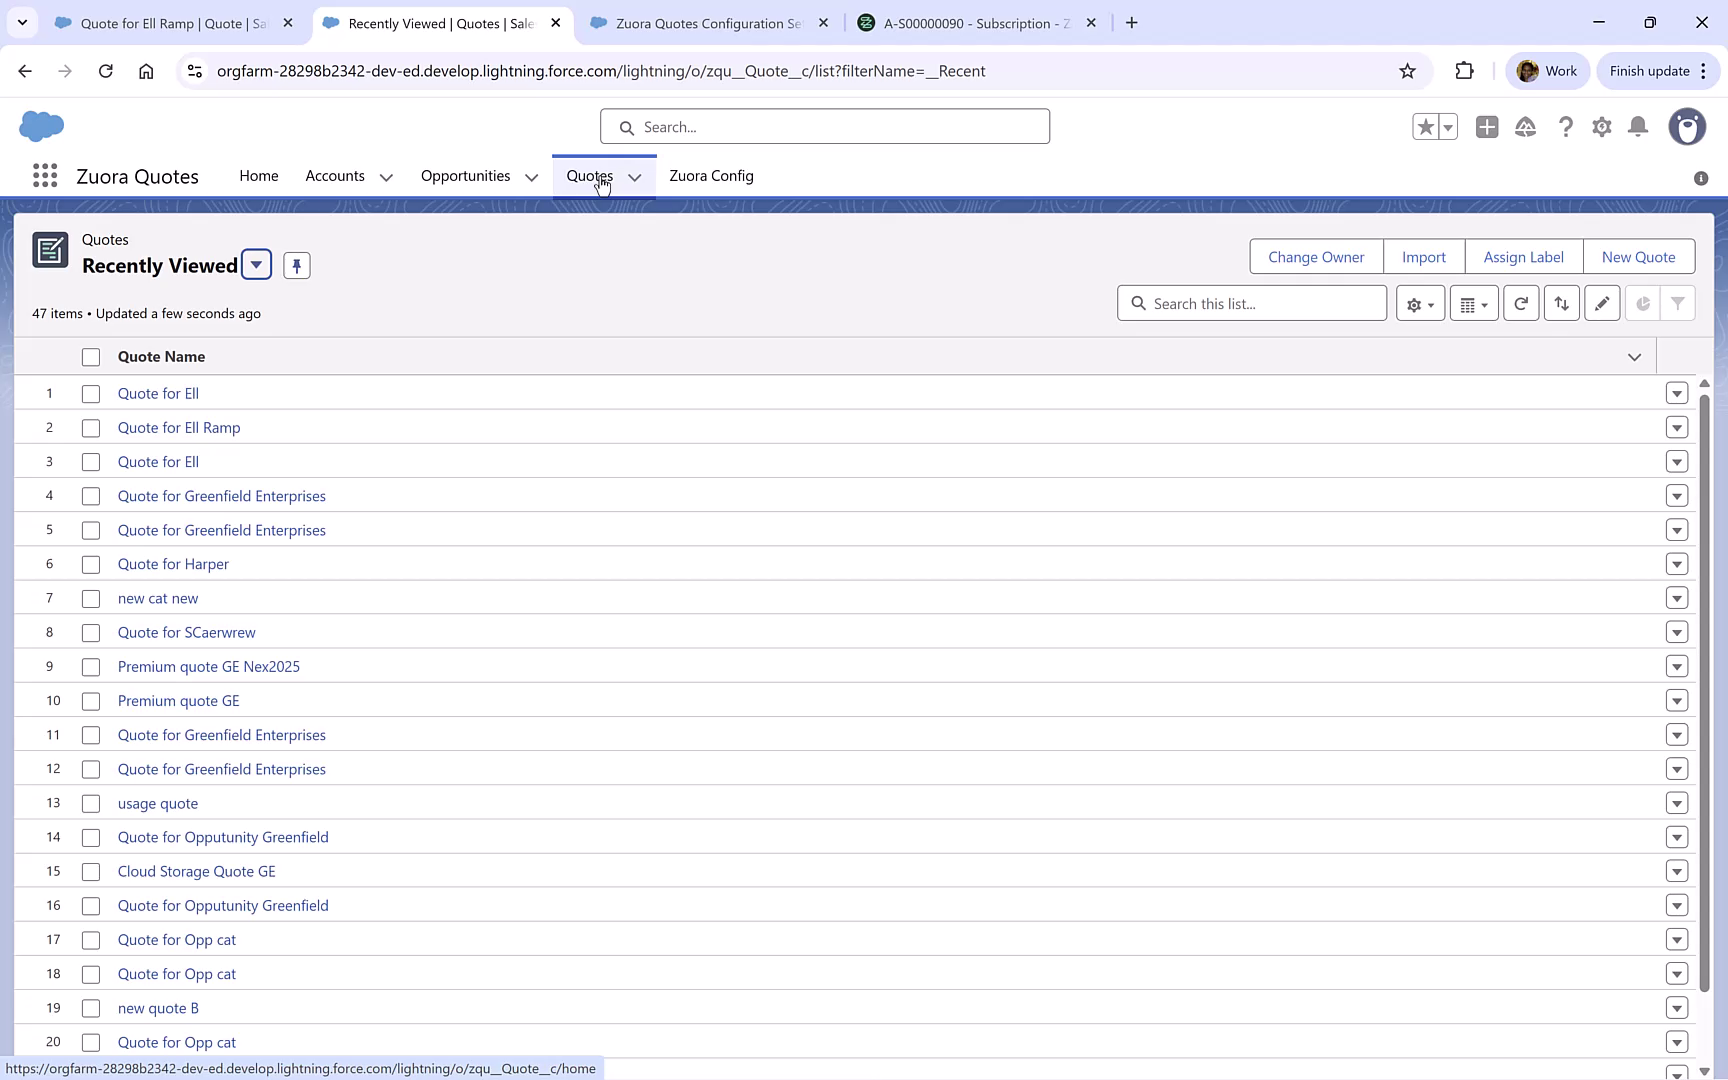
Task: Open the Quotes tab dropdown arrow
Action: click(634, 176)
